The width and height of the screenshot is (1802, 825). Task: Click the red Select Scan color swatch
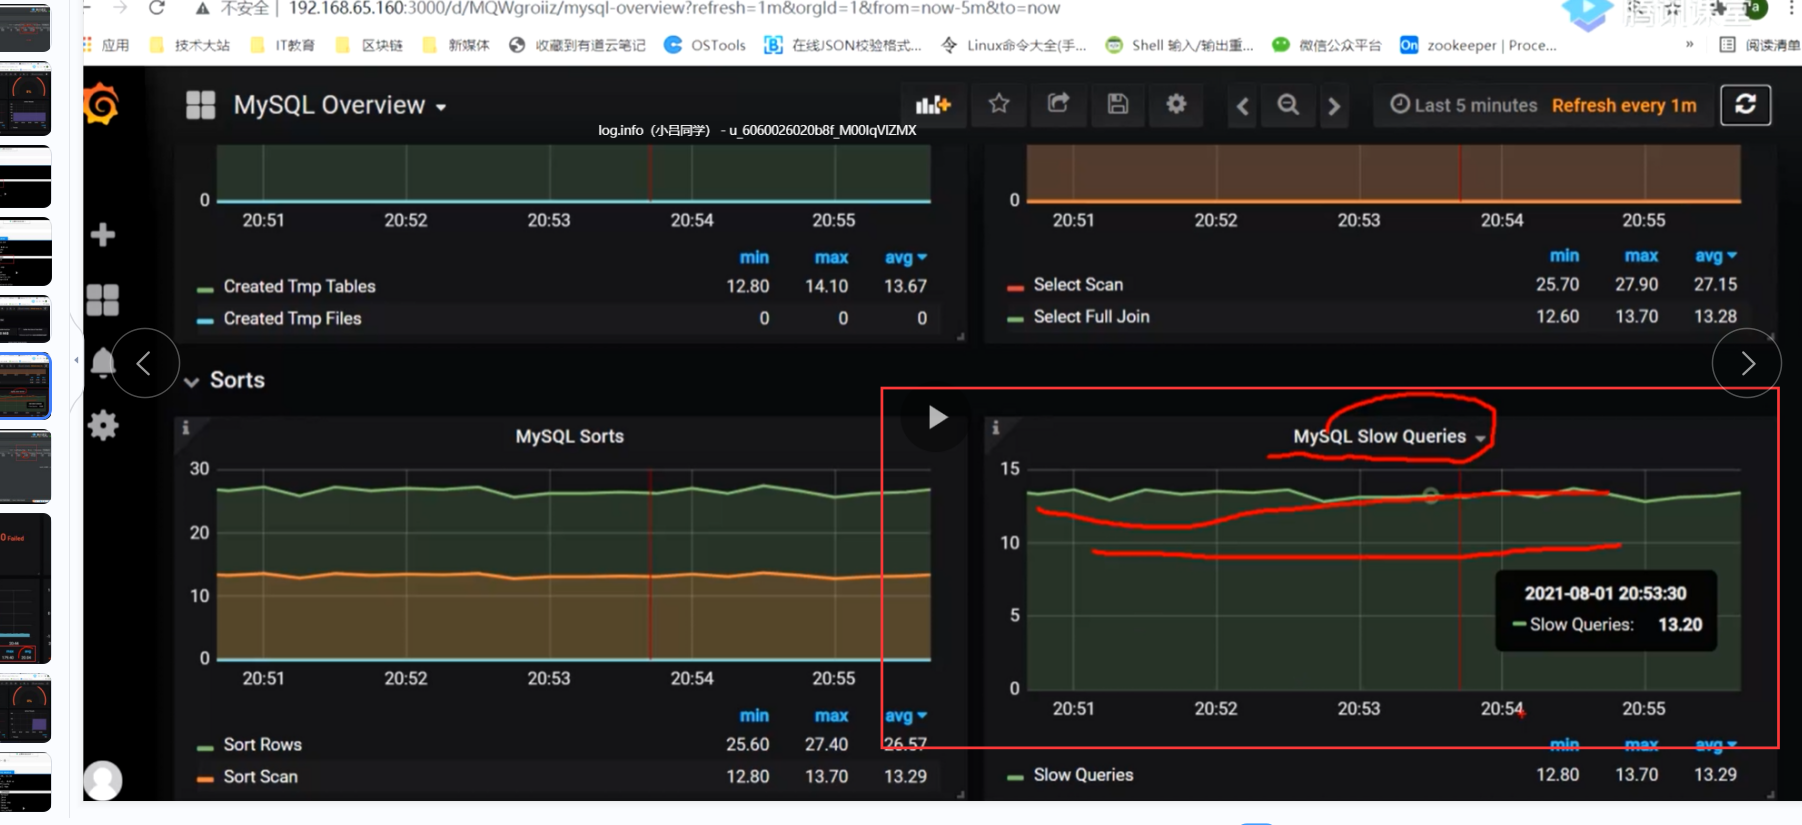tap(1015, 287)
